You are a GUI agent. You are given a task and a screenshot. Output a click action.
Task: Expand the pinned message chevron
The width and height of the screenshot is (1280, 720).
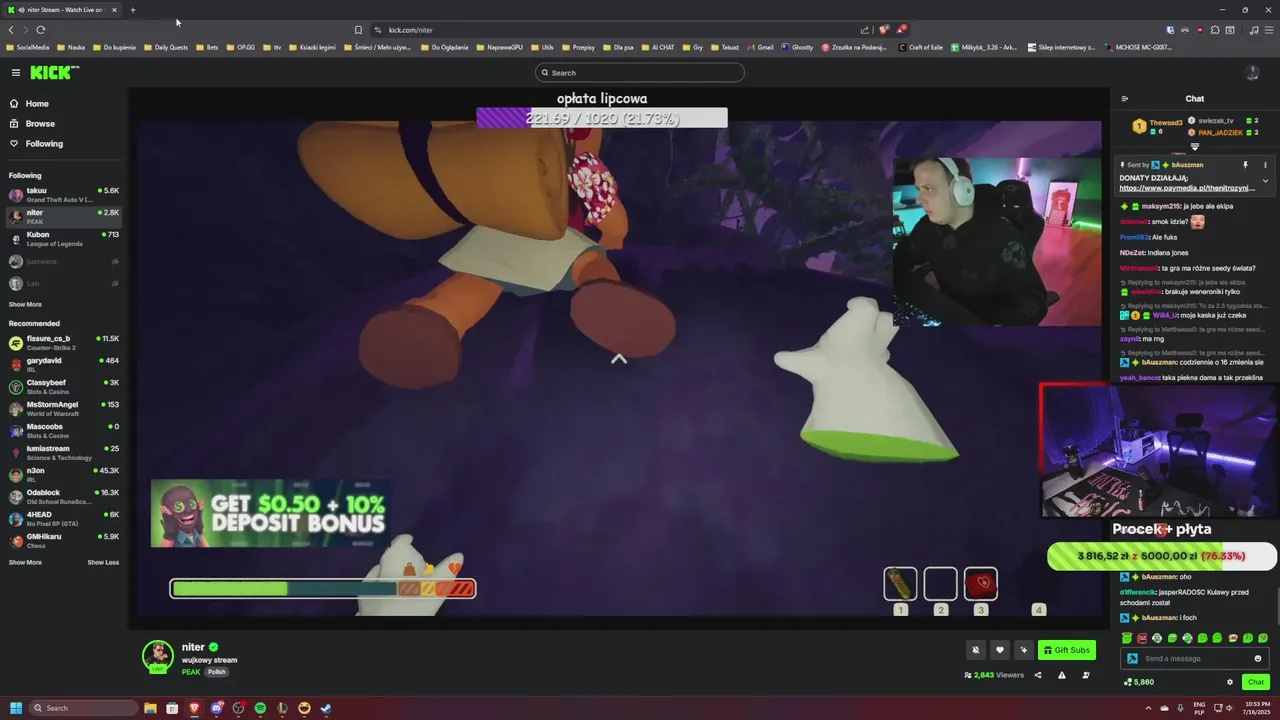(1265, 181)
